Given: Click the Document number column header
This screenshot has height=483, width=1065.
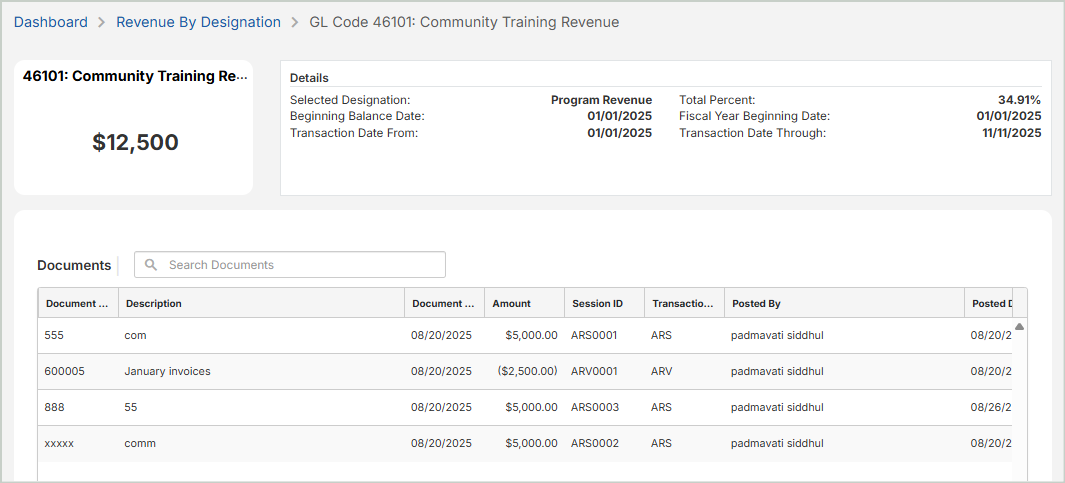Looking at the screenshot, I should click(77, 303).
